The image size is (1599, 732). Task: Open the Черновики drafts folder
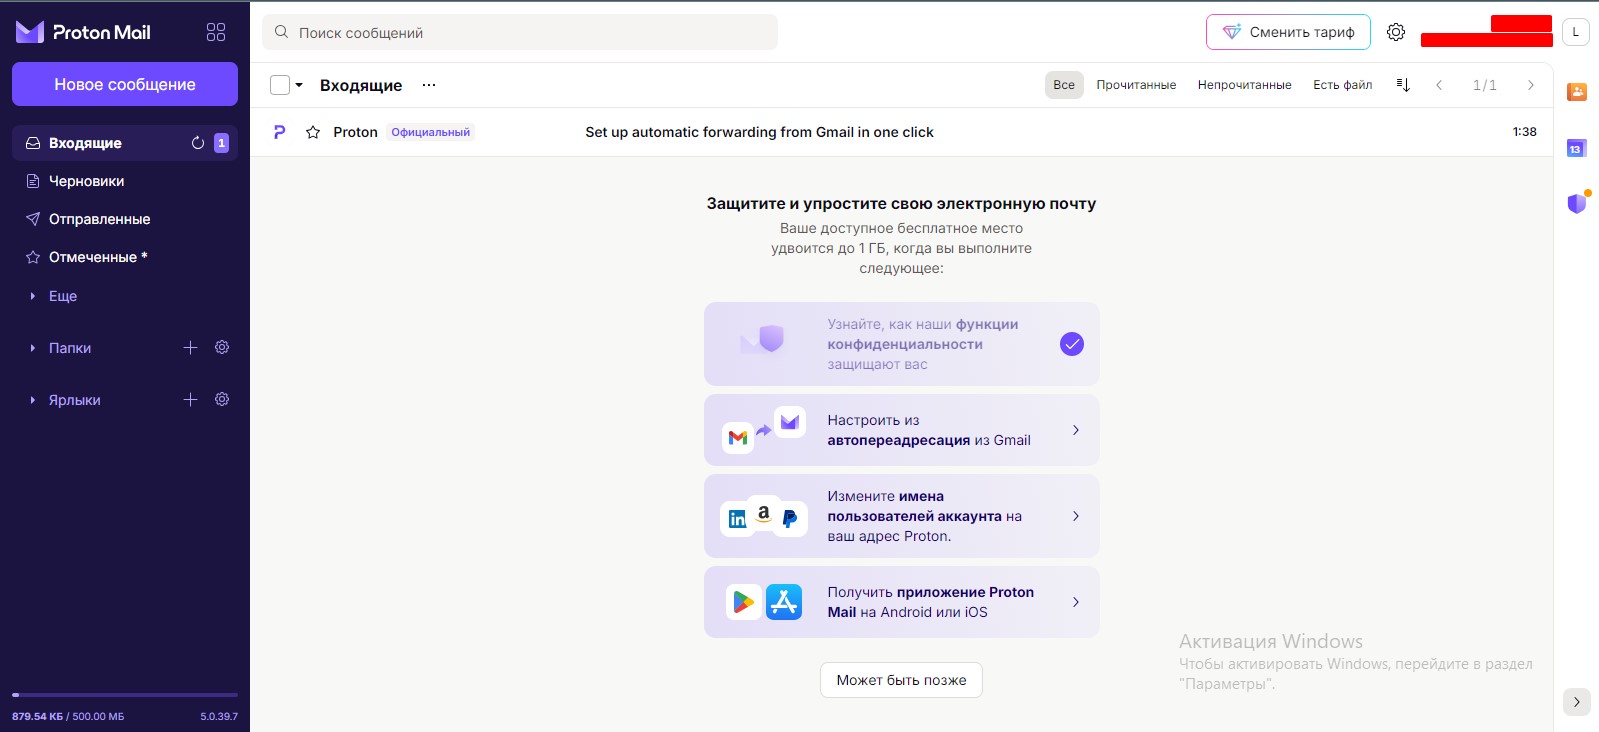pyautogui.click(x=125, y=181)
